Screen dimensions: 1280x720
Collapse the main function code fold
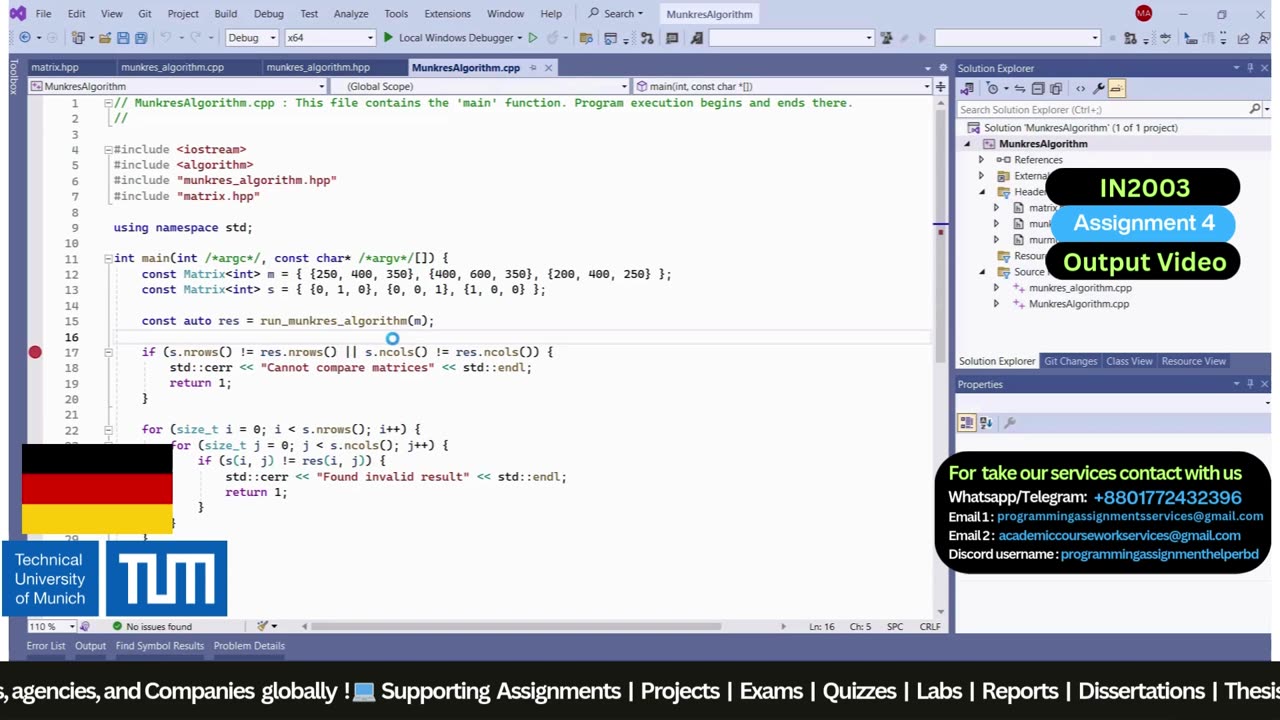(107, 258)
